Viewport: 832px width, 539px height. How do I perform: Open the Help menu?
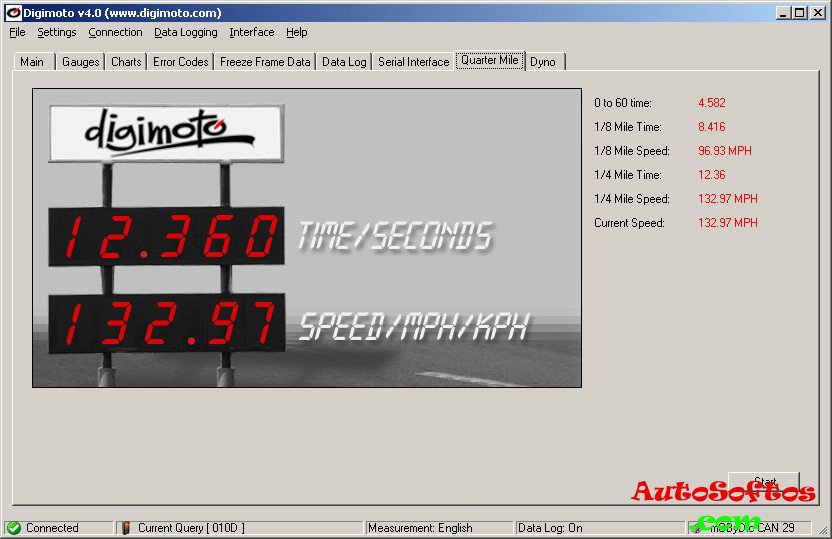pos(297,32)
